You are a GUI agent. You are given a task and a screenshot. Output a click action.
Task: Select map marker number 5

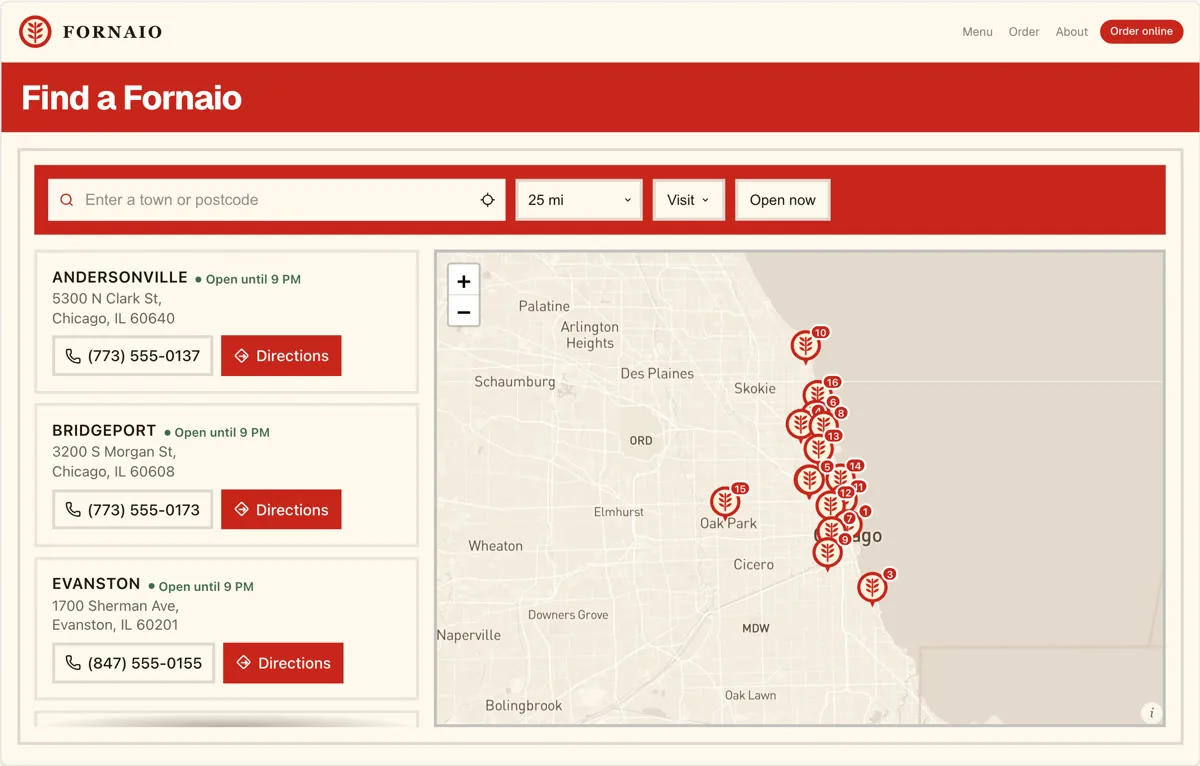pyautogui.click(x=810, y=481)
